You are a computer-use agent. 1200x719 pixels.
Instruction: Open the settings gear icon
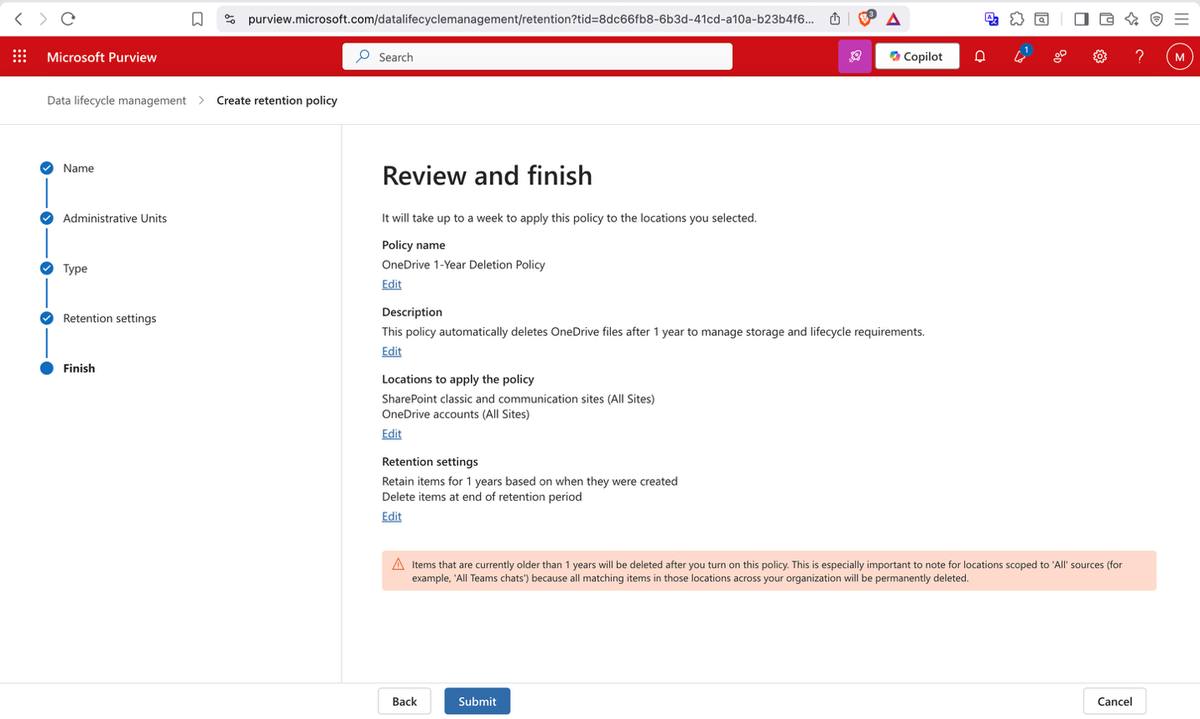1100,57
